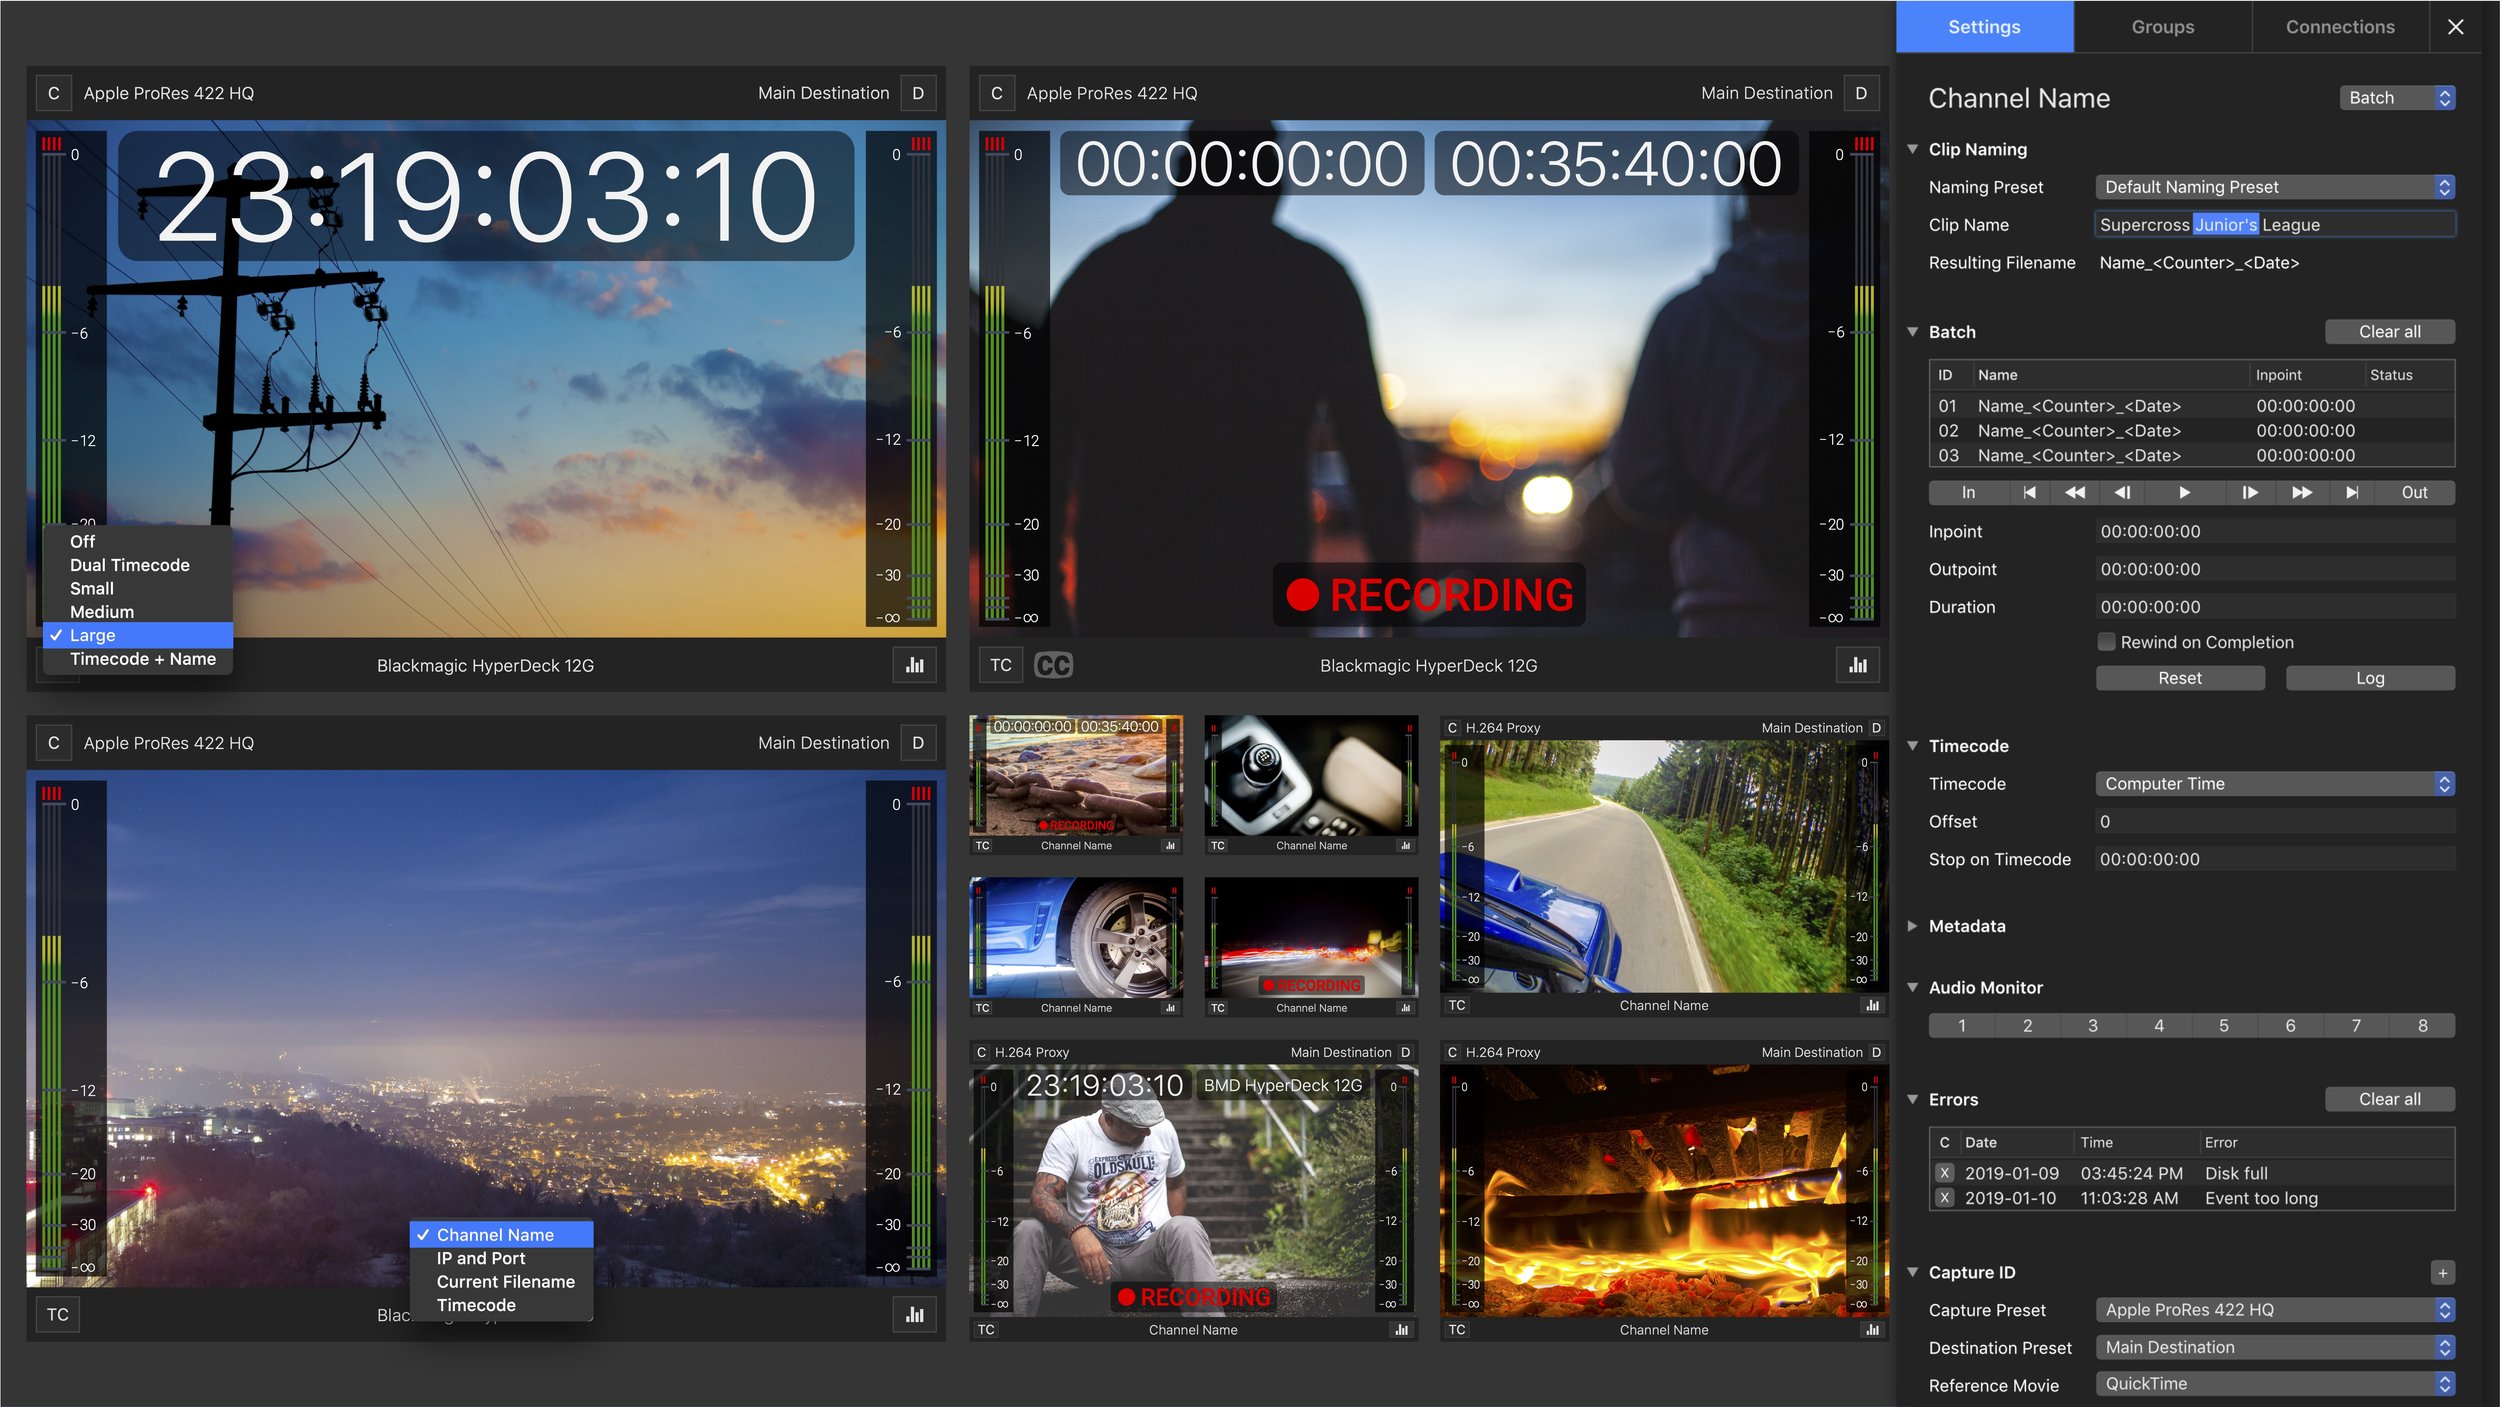Screen dimensions: 2500x1407
Task: Select the gear shift channel thumbnail
Action: (1311, 776)
